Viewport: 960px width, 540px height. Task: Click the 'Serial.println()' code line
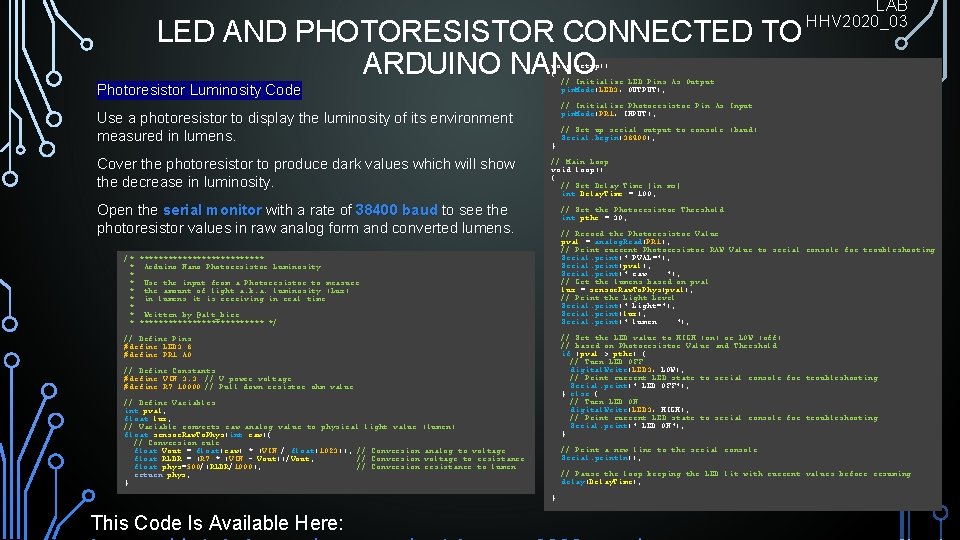(601, 458)
